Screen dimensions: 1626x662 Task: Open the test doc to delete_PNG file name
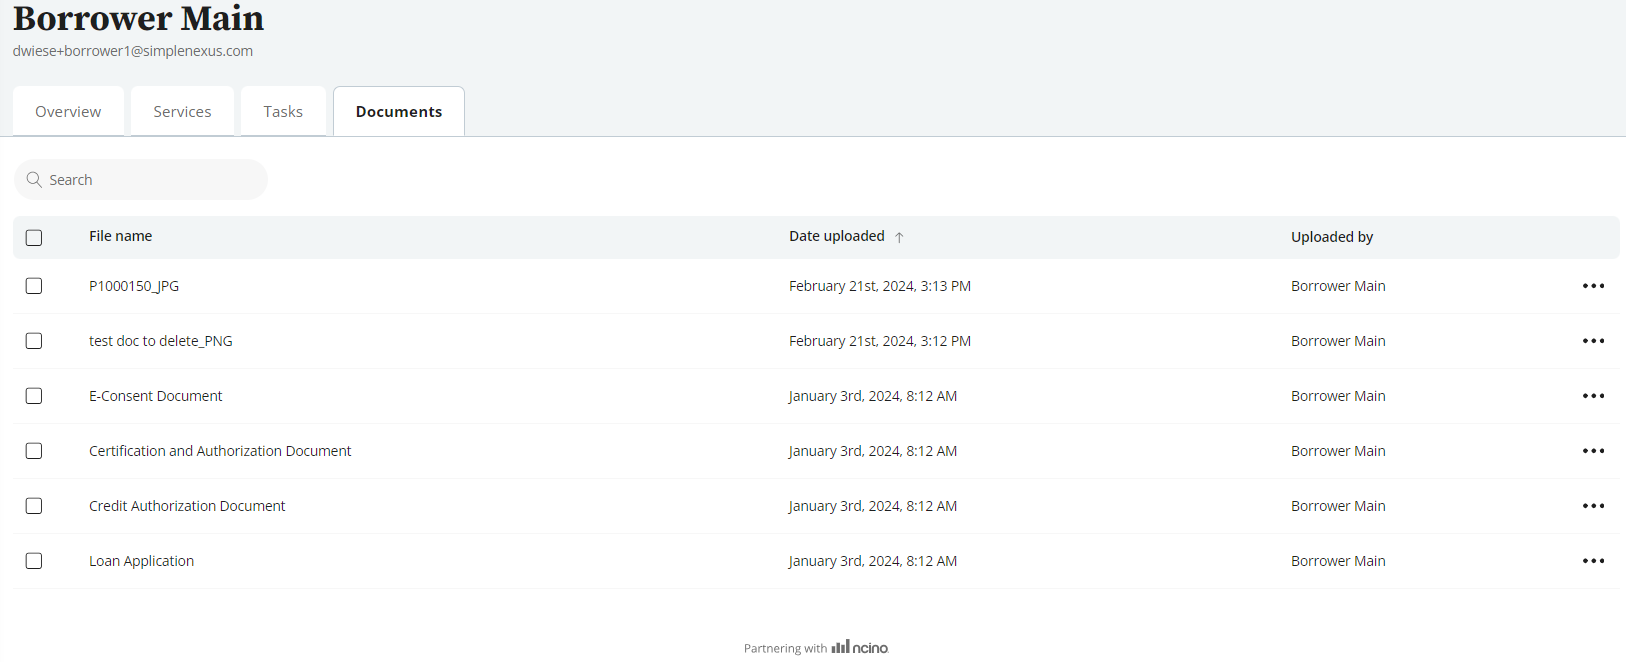coord(161,341)
